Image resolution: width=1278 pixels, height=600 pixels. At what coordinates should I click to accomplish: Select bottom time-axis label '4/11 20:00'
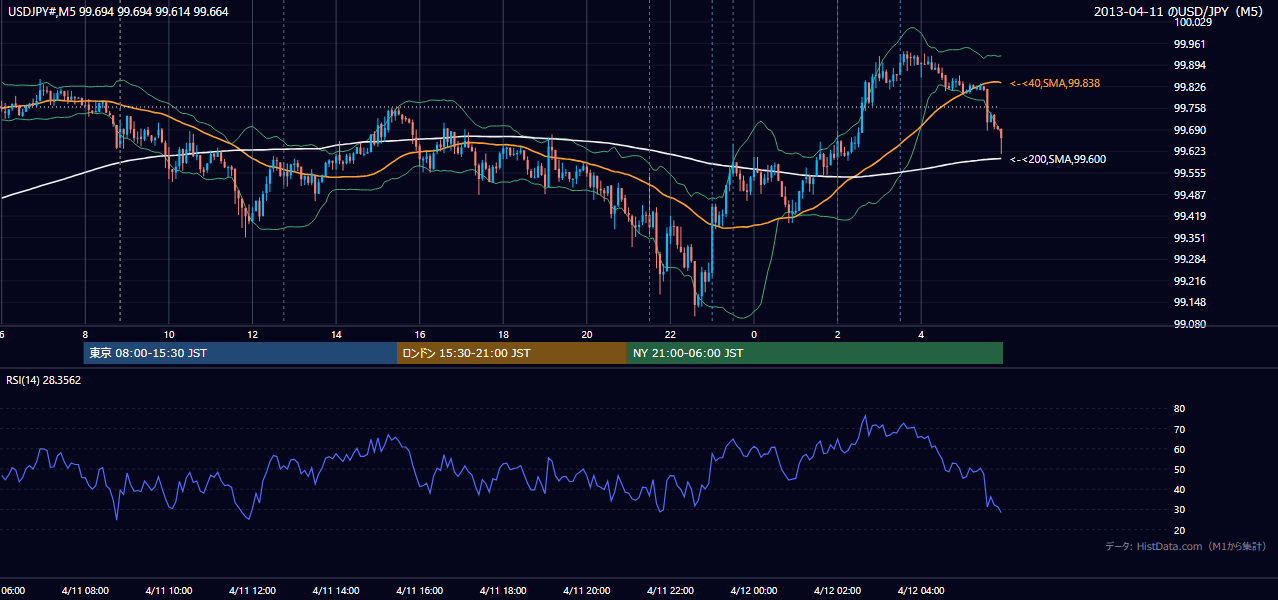click(x=586, y=590)
